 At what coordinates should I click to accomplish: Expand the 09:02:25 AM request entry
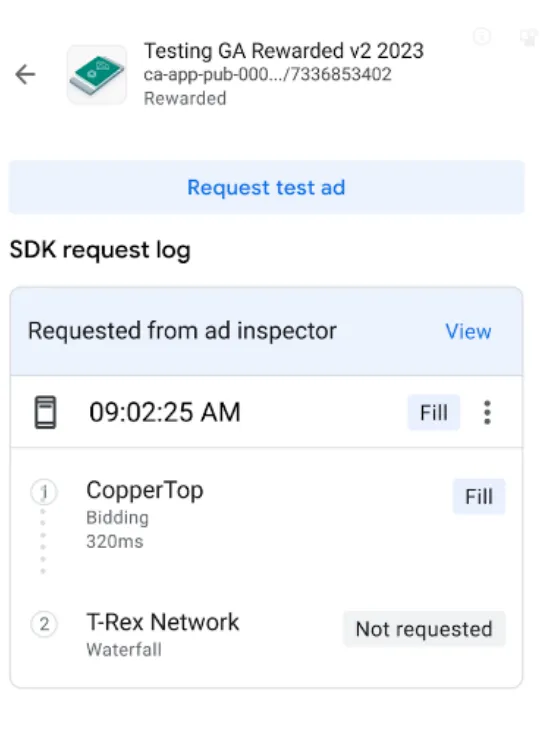(267, 412)
